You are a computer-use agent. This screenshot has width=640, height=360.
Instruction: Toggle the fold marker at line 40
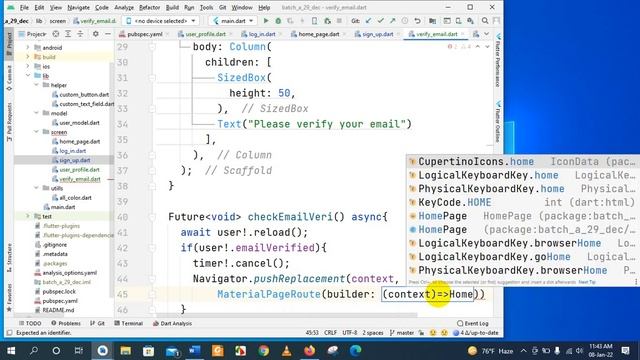[x=152, y=217]
